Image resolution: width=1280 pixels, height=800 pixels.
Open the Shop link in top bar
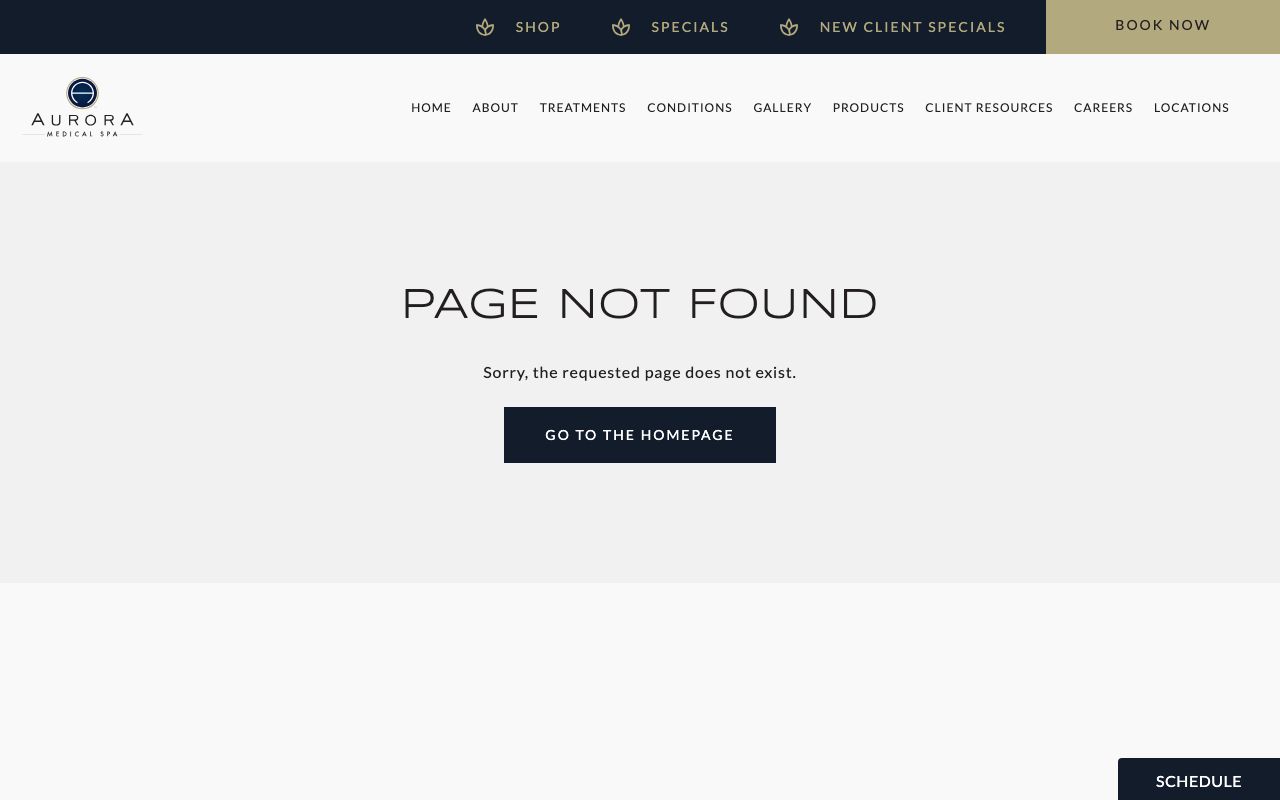(x=538, y=27)
